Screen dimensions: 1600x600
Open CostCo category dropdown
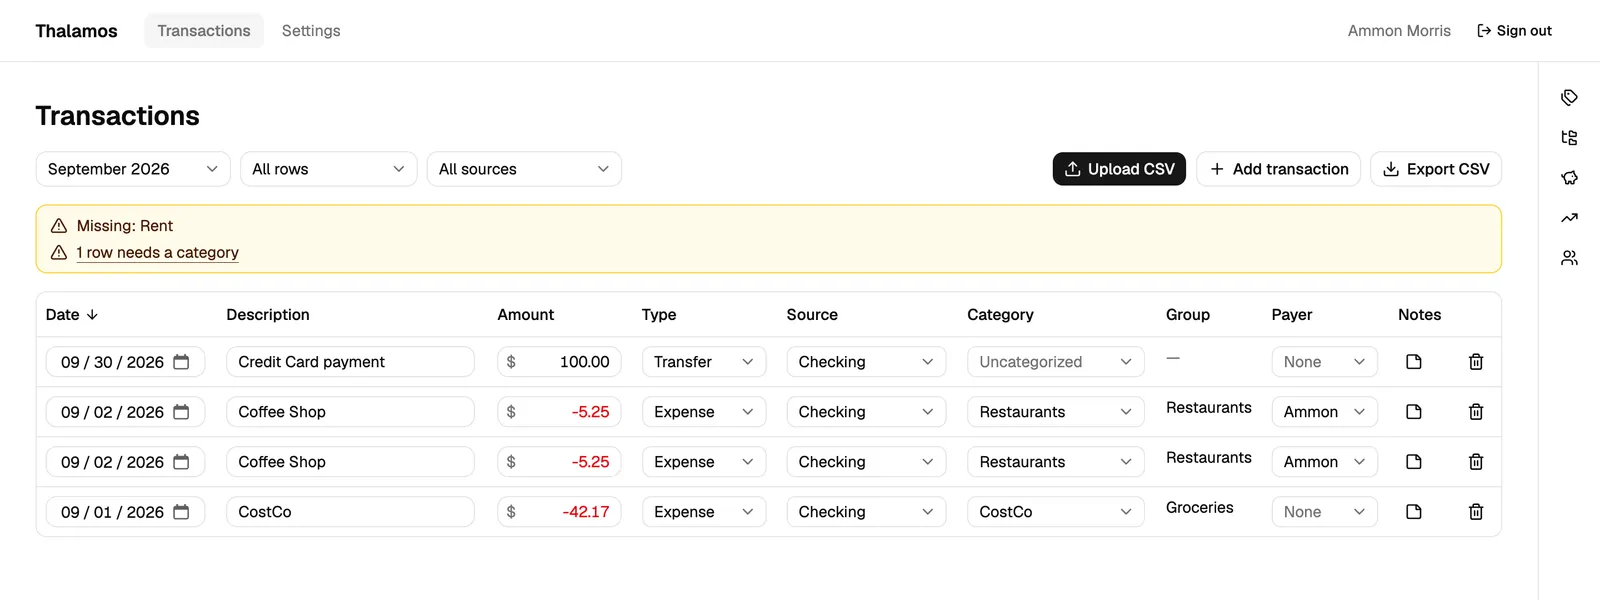(x=1055, y=512)
